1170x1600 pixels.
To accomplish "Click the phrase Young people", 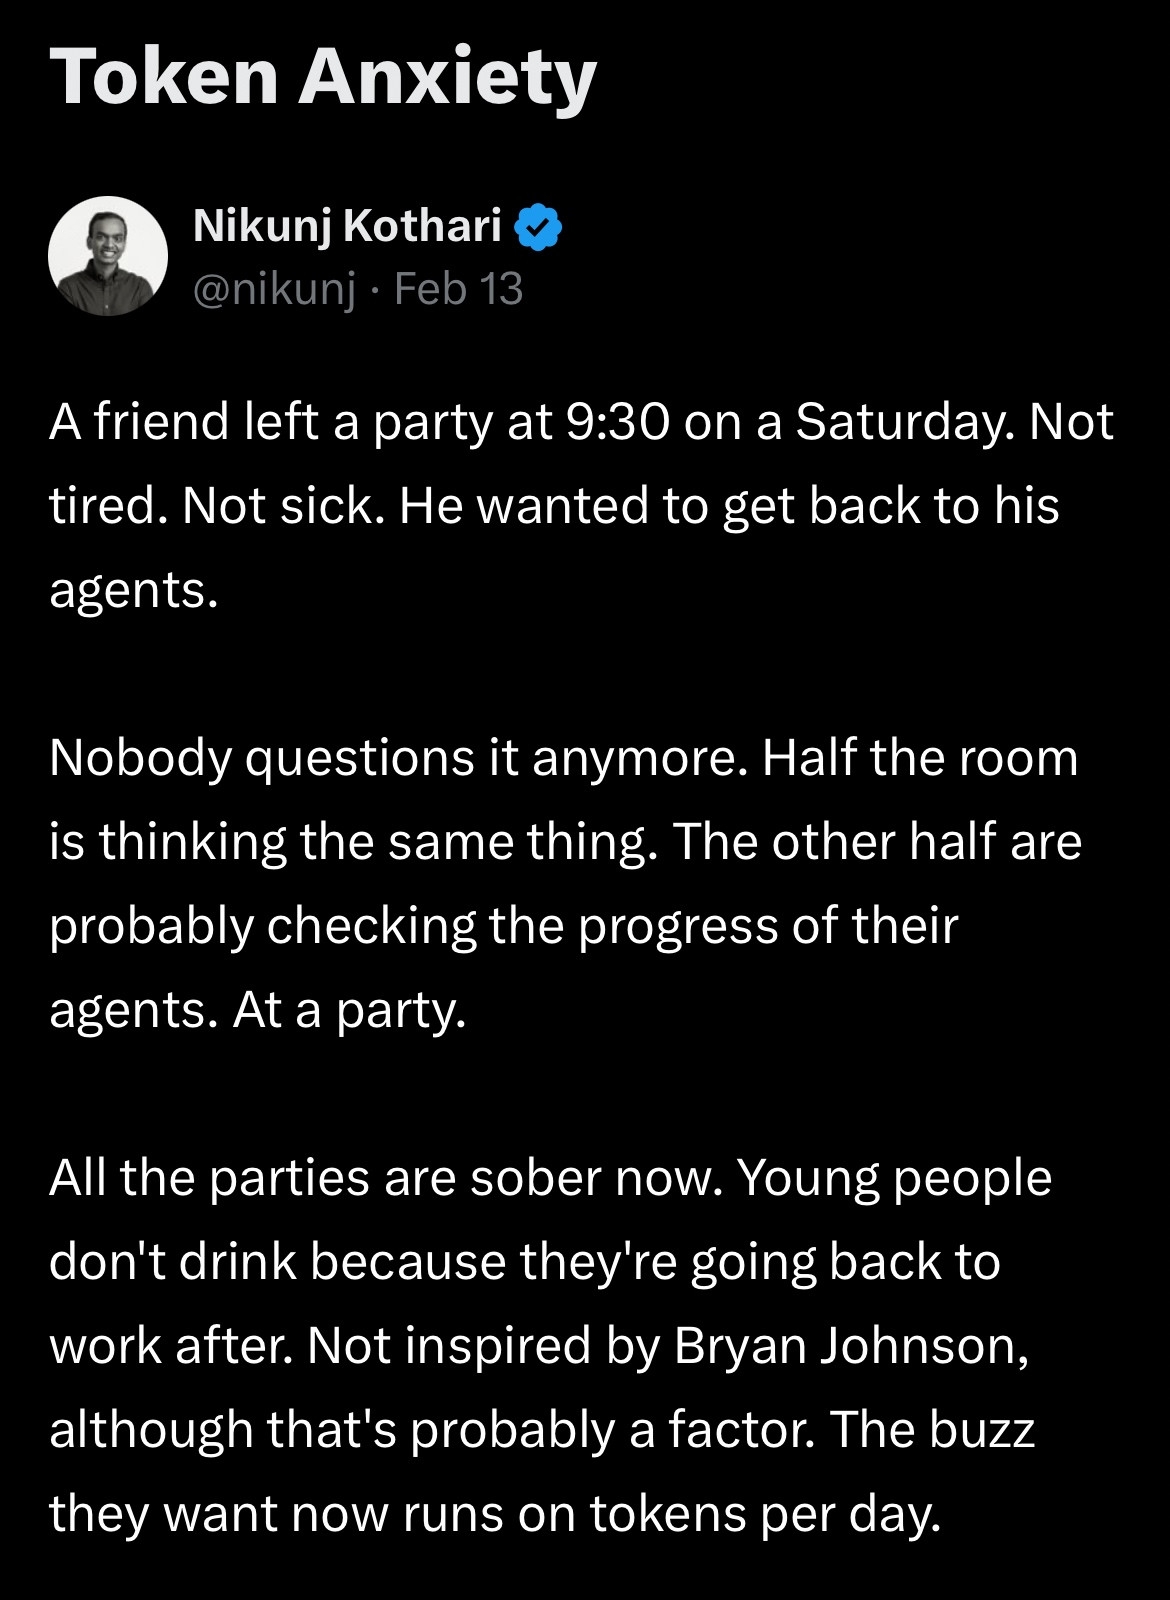I will pos(895,1178).
